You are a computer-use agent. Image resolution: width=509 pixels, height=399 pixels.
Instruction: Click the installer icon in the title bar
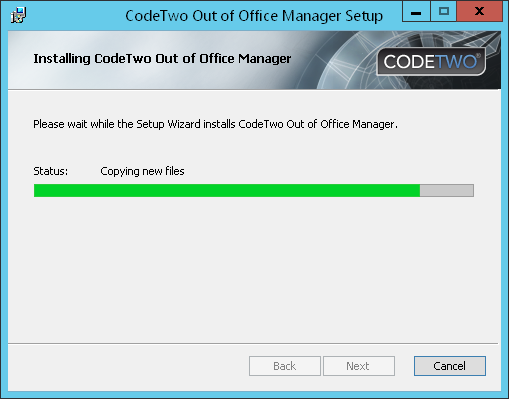pyautogui.click(x=18, y=15)
